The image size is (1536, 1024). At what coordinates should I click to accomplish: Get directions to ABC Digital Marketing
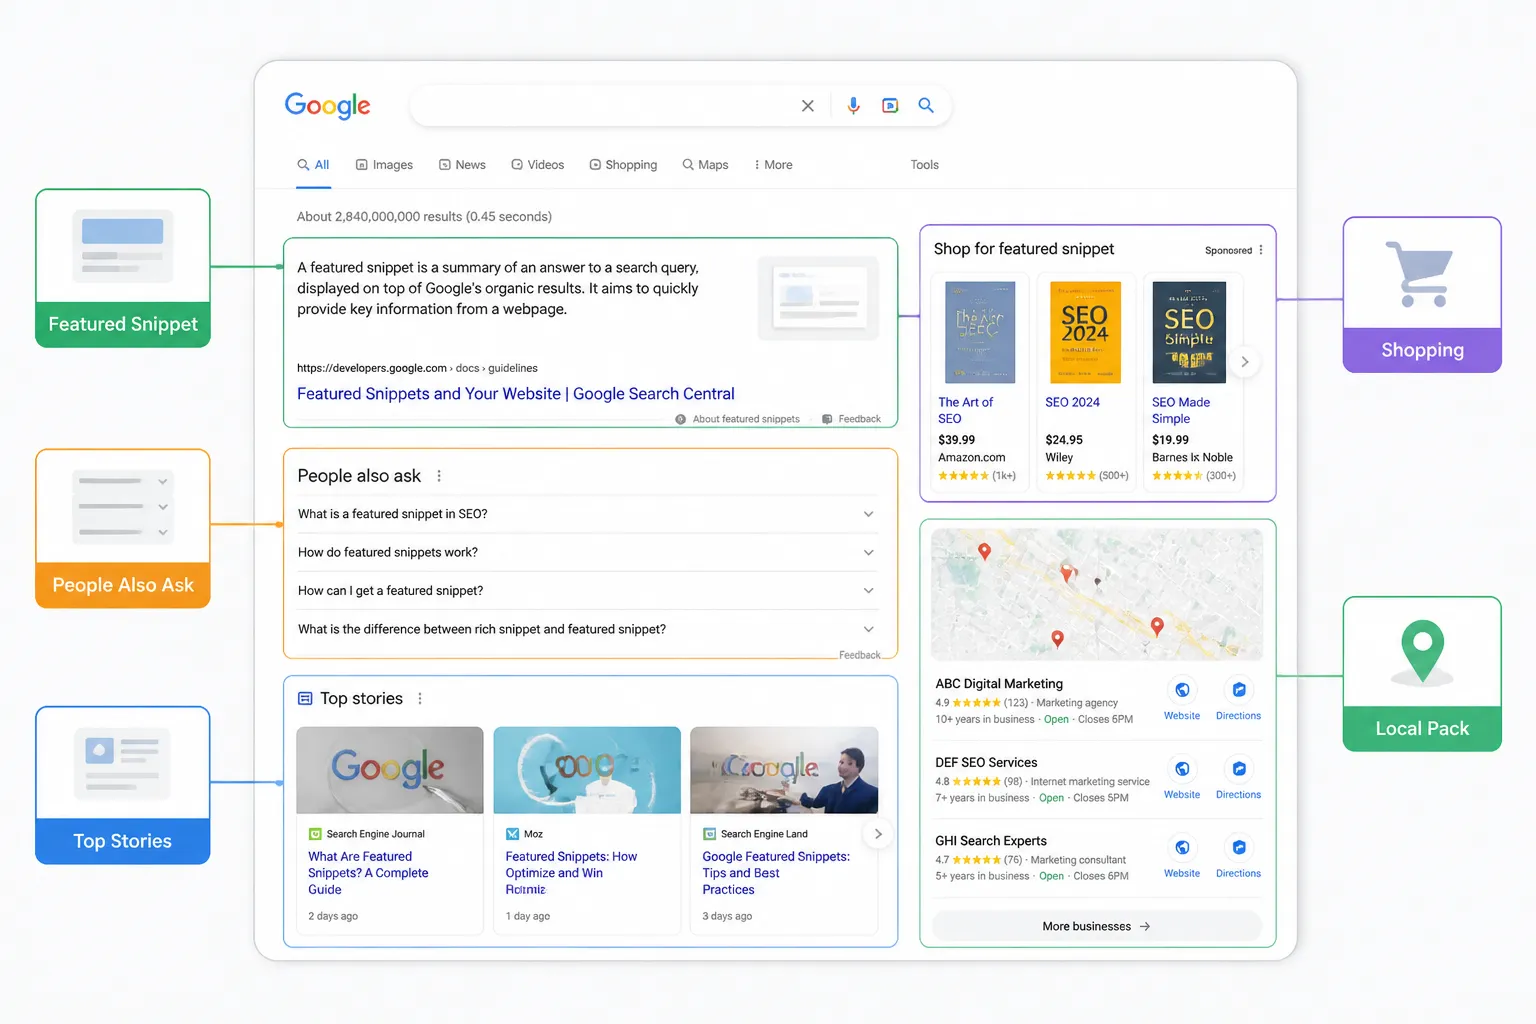[1239, 690]
